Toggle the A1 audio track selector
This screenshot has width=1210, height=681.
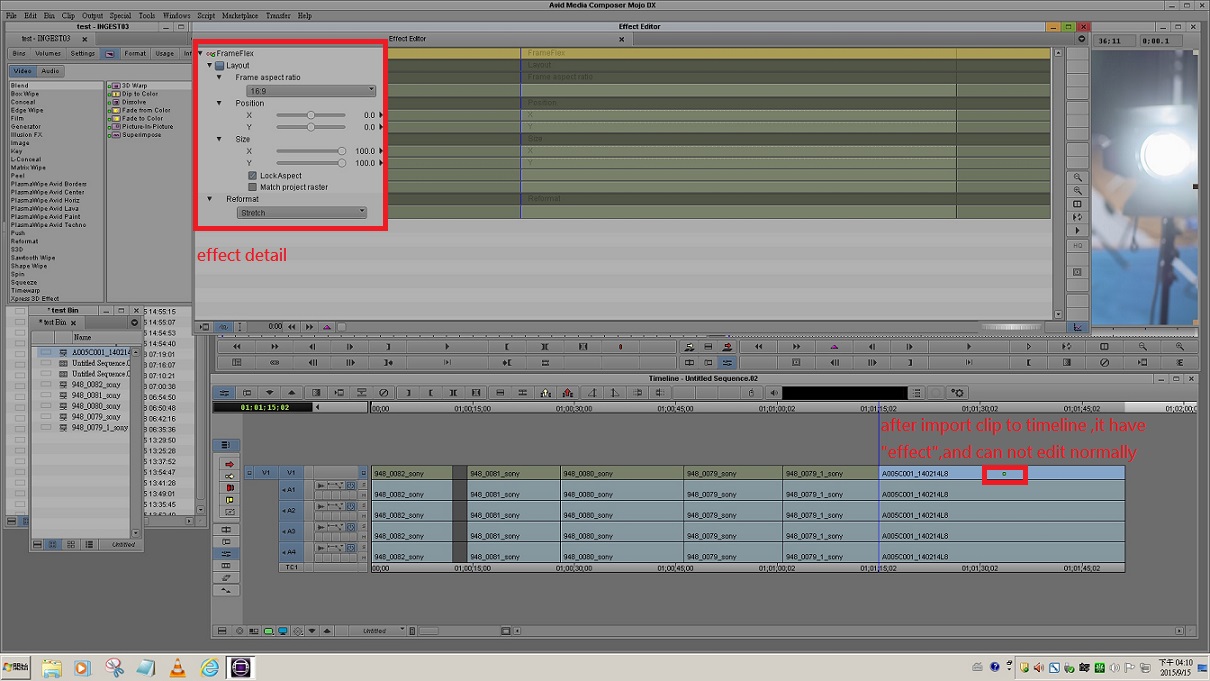(x=291, y=490)
